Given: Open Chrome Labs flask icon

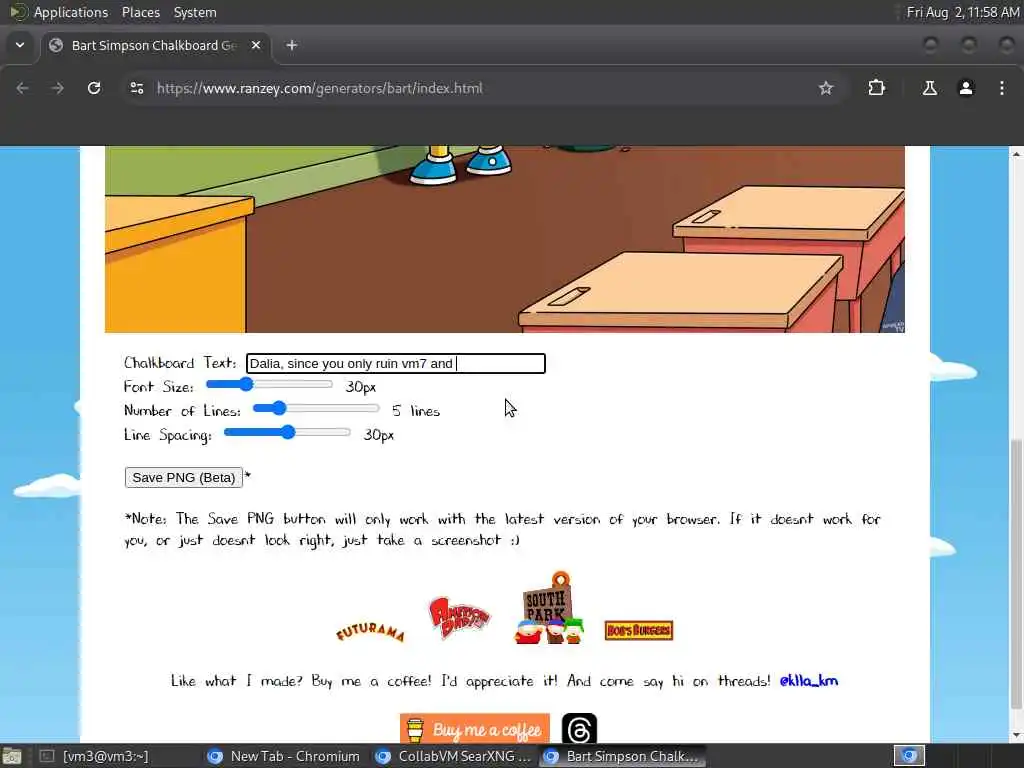Looking at the screenshot, I should click(929, 88).
